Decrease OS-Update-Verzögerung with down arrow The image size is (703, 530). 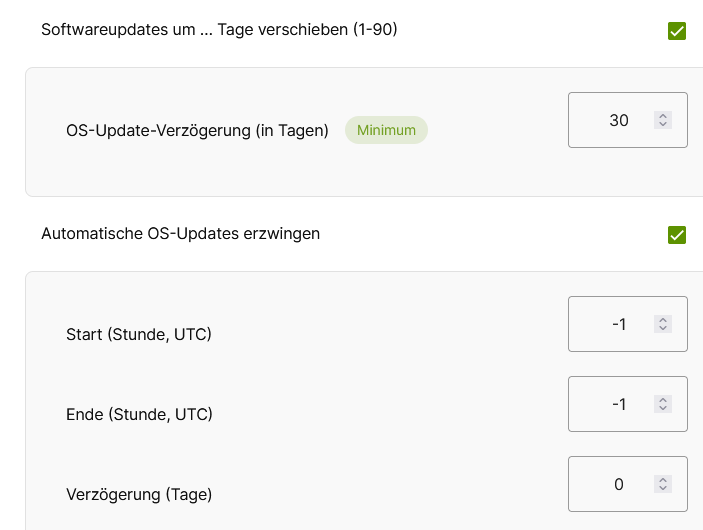(663, 124)
